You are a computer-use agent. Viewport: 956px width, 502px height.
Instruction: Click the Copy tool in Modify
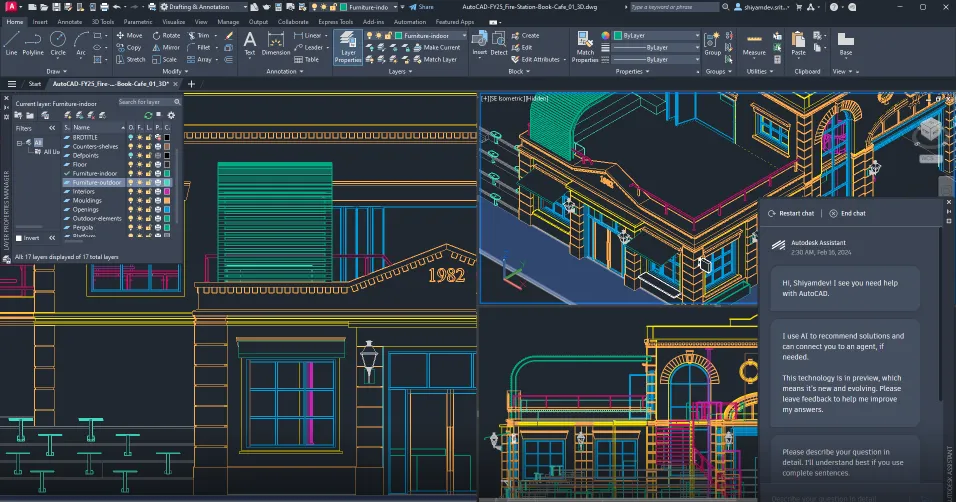pos(129,48)
